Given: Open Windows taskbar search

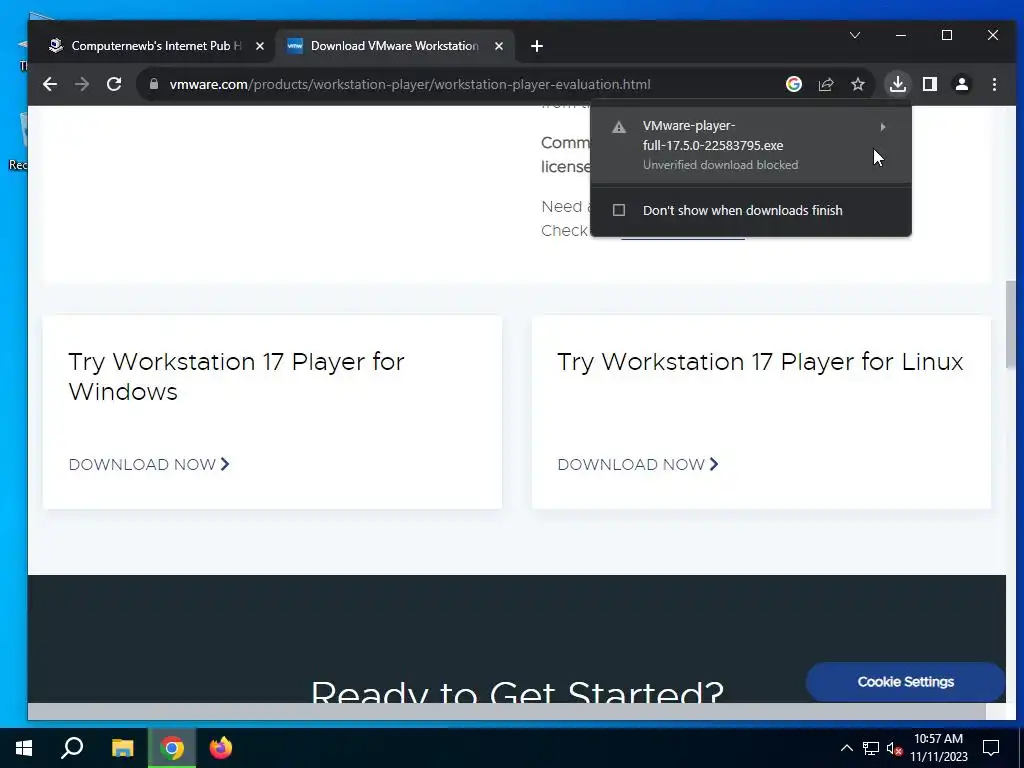Looking at the screenshot, I should (72, 748).
